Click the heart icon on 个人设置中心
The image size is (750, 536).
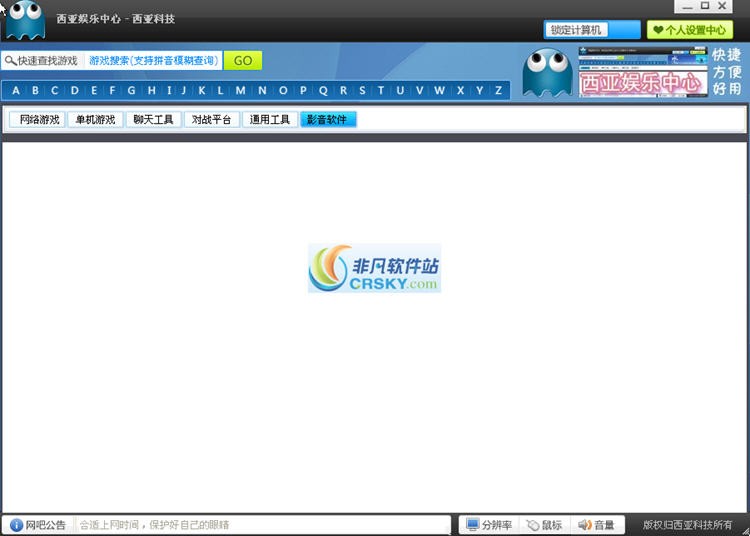pos(658,30)
